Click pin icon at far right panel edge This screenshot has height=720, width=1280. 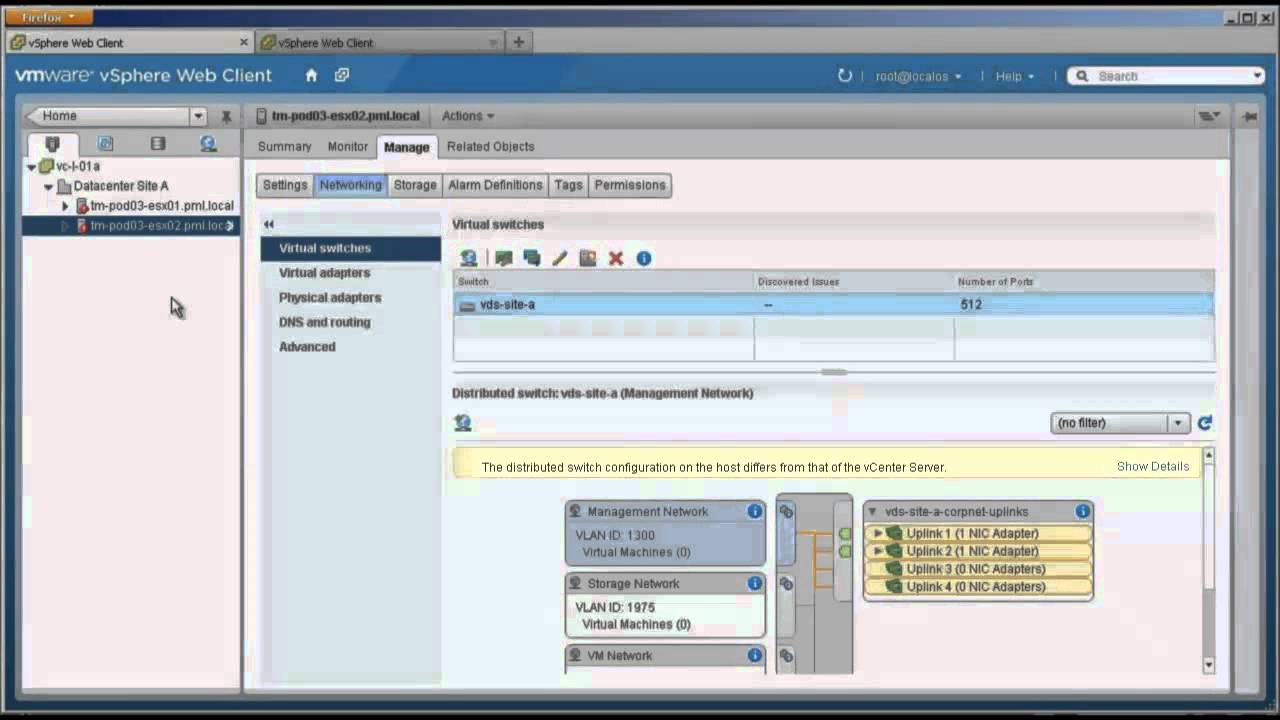pos(1249,116)
